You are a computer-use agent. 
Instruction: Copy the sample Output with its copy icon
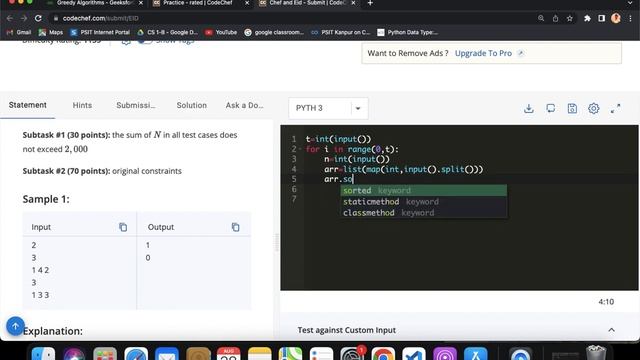(236, 227)
